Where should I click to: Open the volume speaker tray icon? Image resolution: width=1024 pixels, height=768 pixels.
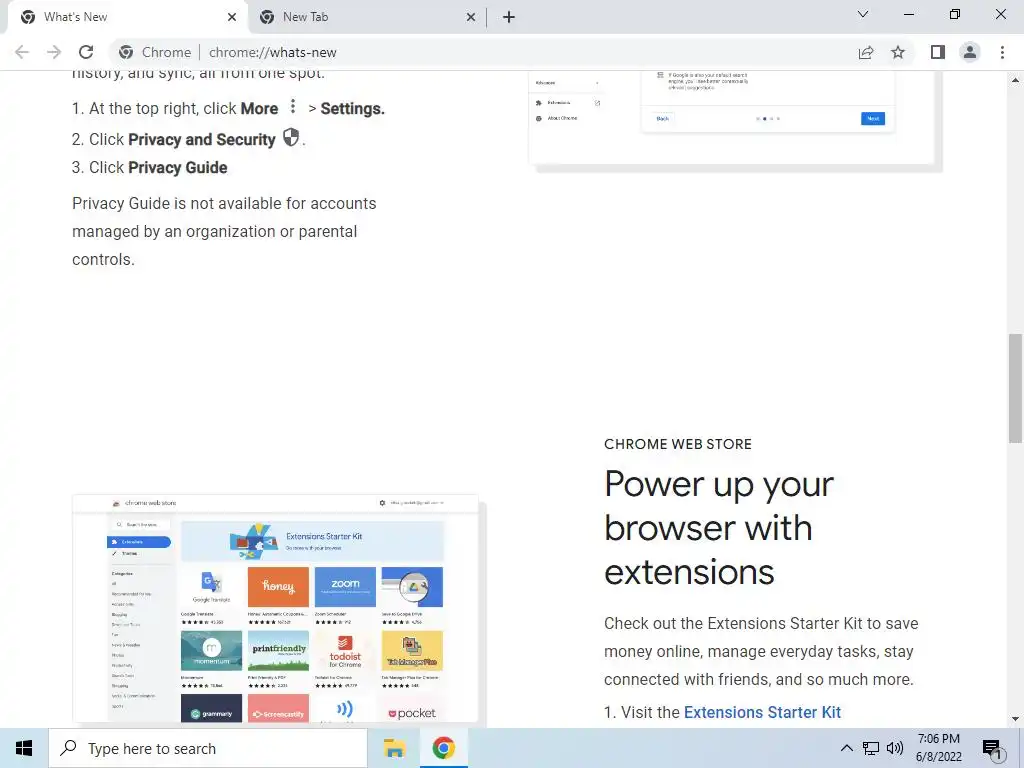click(895, 748)
